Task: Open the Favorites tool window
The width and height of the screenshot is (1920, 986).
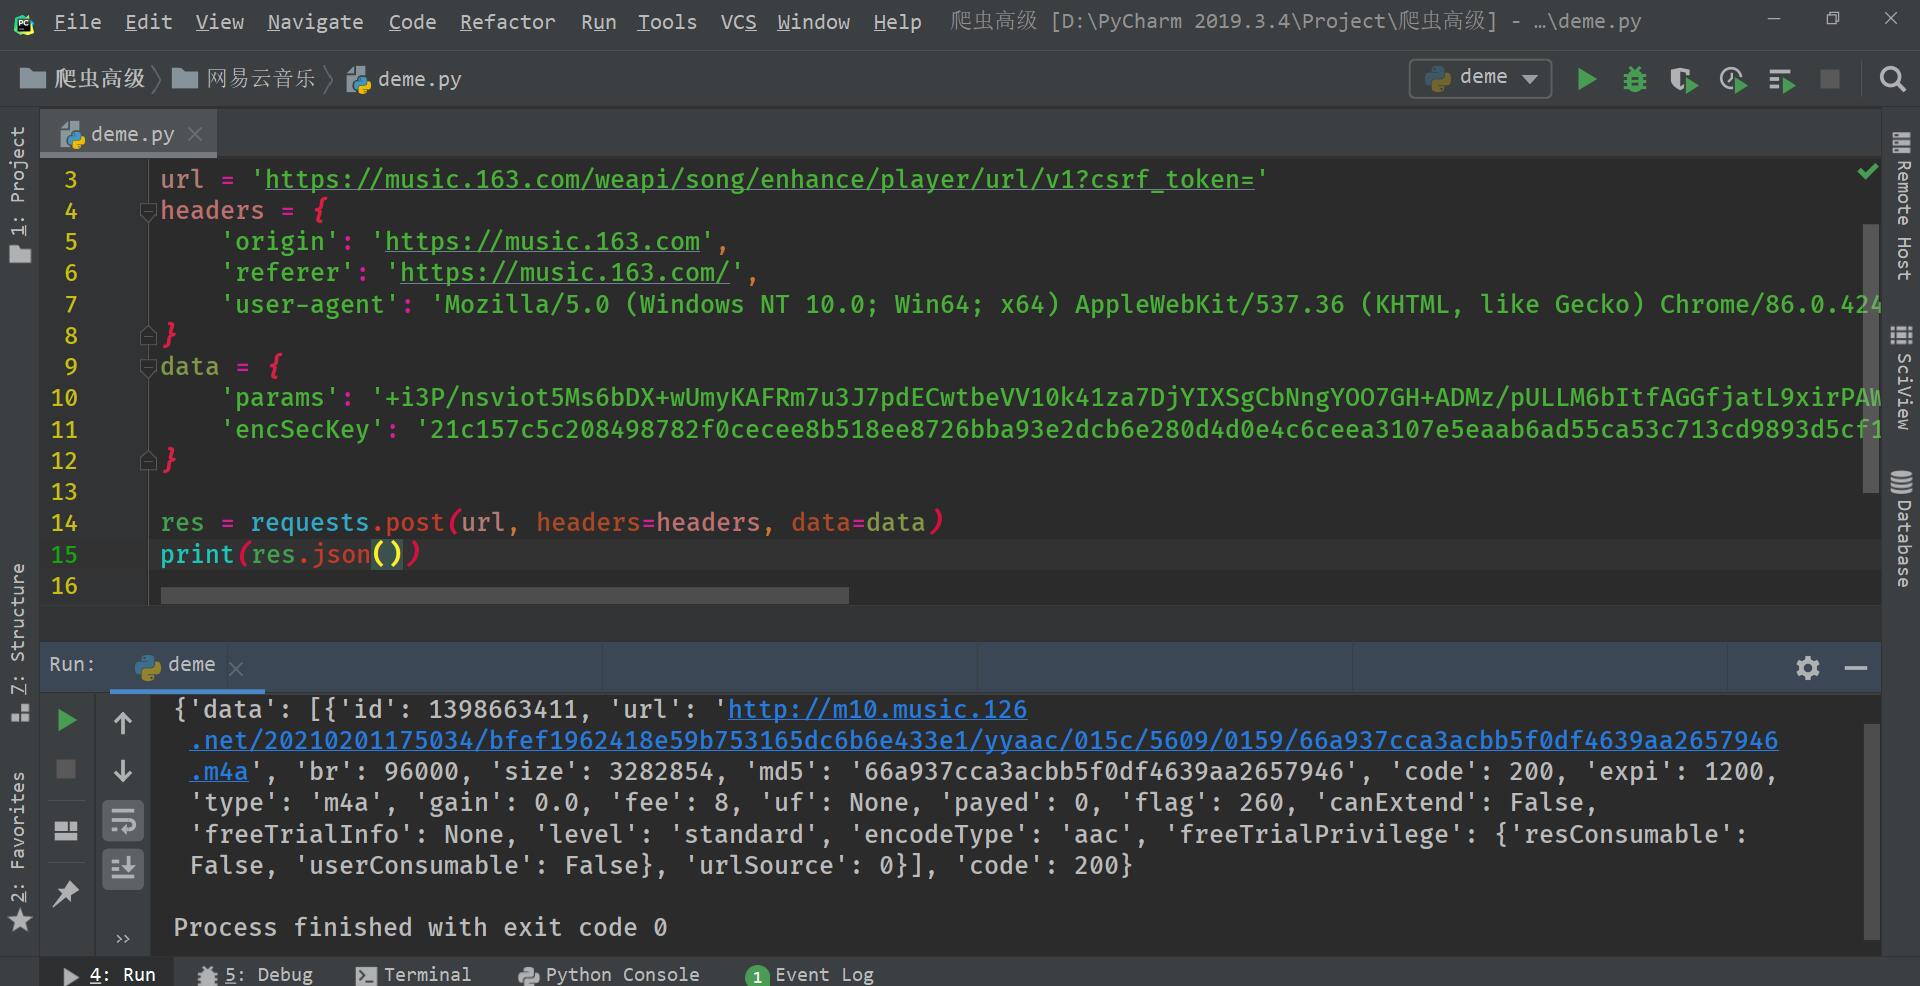Action: point(19,851)
